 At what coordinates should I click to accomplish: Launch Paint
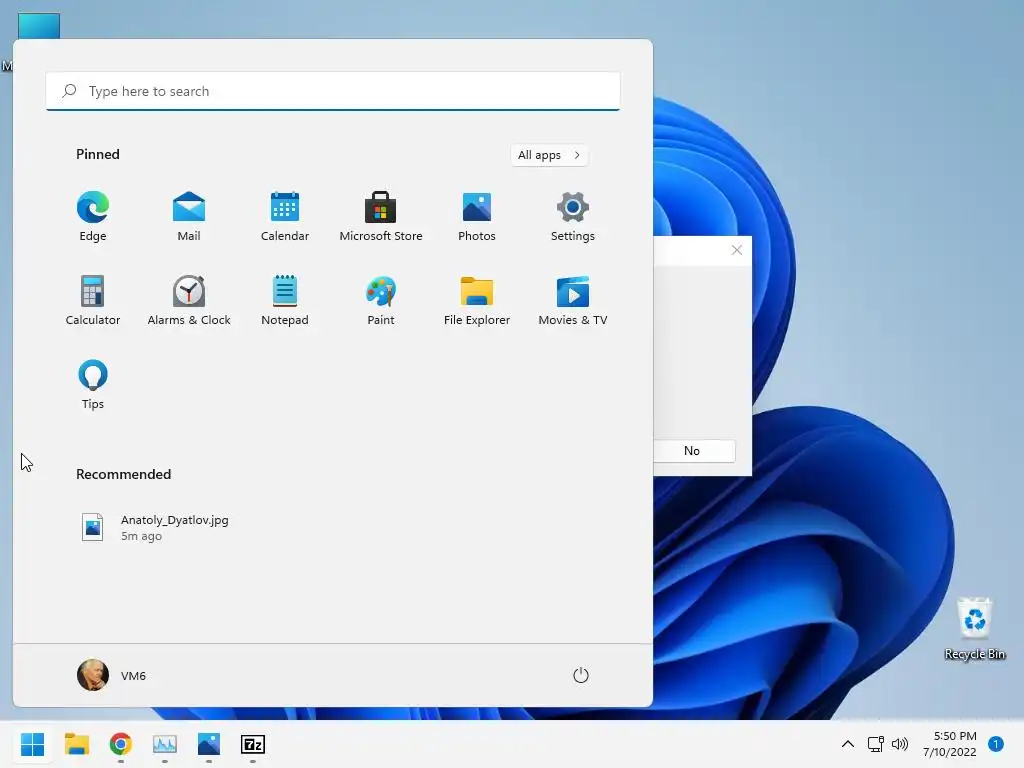(381, 300)
